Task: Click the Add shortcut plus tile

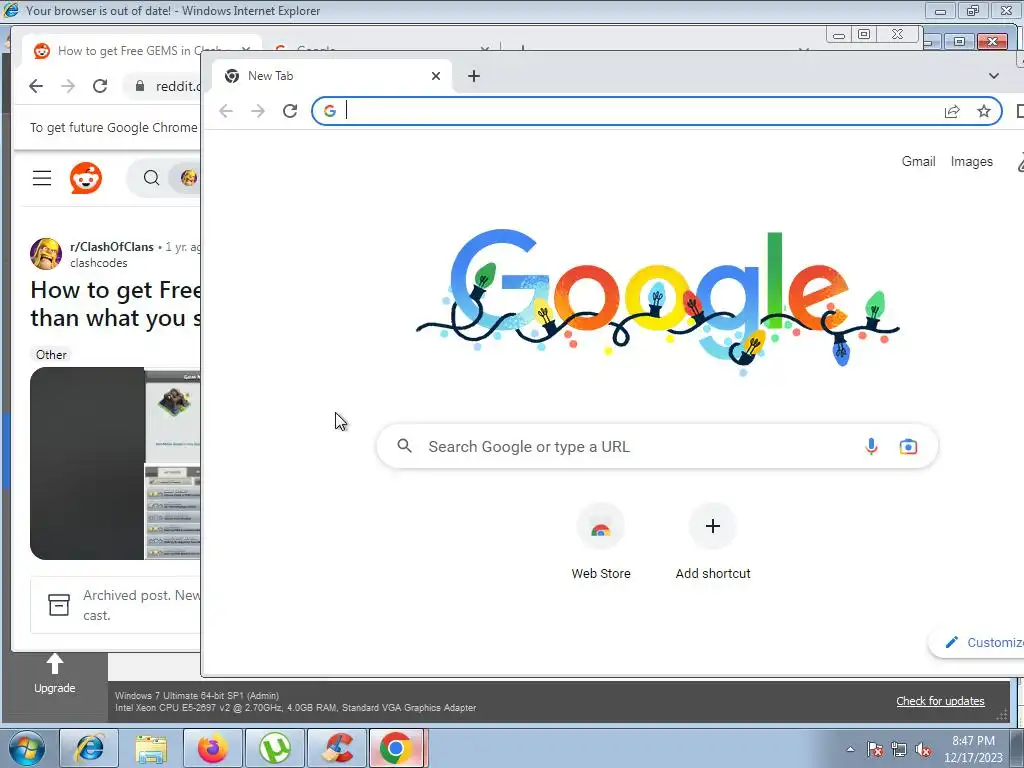Action: tap(712, 542)
